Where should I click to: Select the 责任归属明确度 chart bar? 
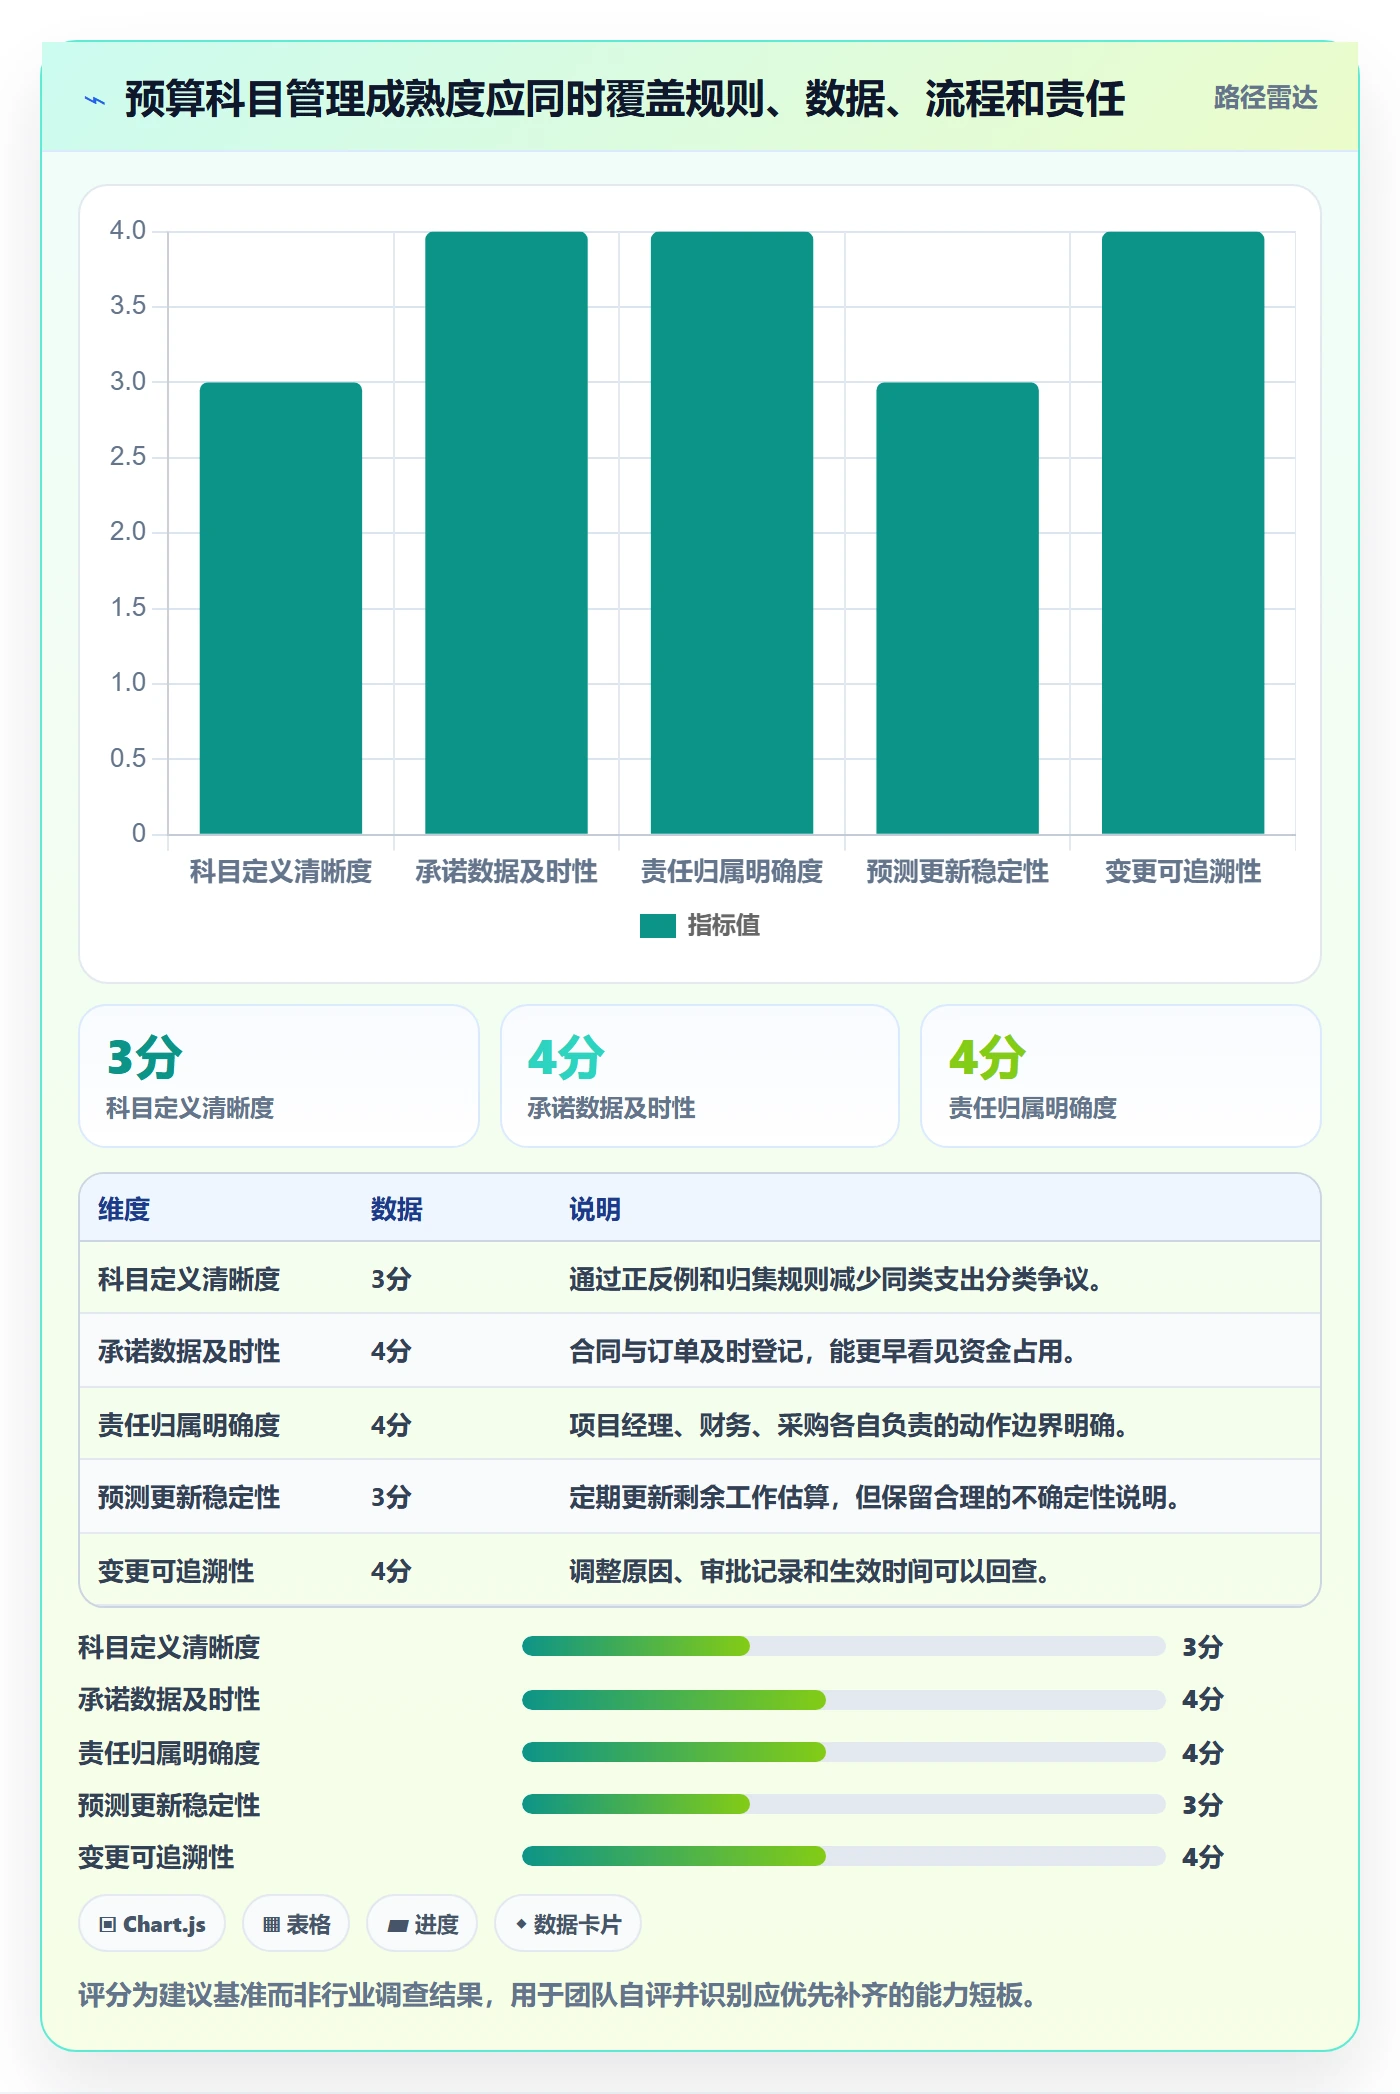pos(732,533)
